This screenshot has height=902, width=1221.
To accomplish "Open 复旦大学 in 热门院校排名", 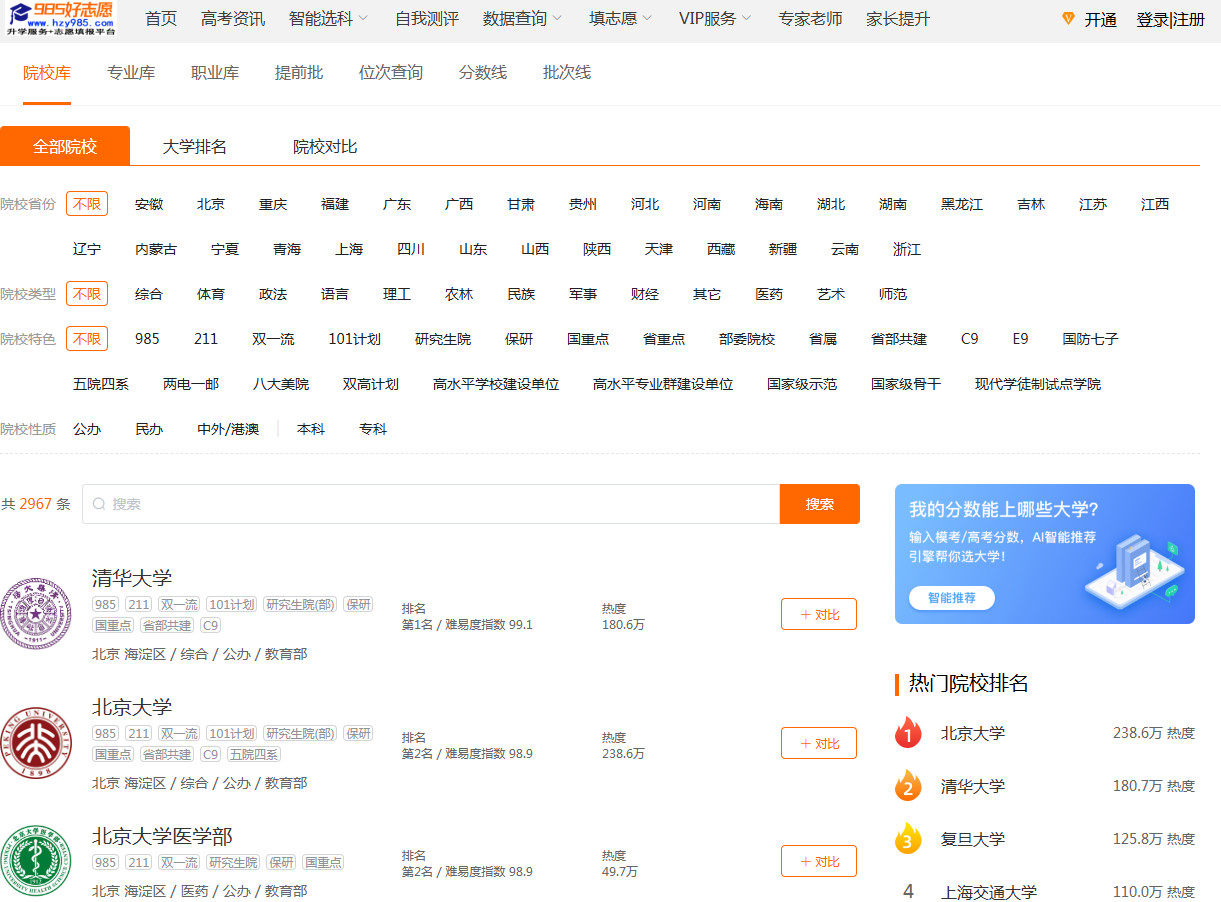I will [973, 839].
